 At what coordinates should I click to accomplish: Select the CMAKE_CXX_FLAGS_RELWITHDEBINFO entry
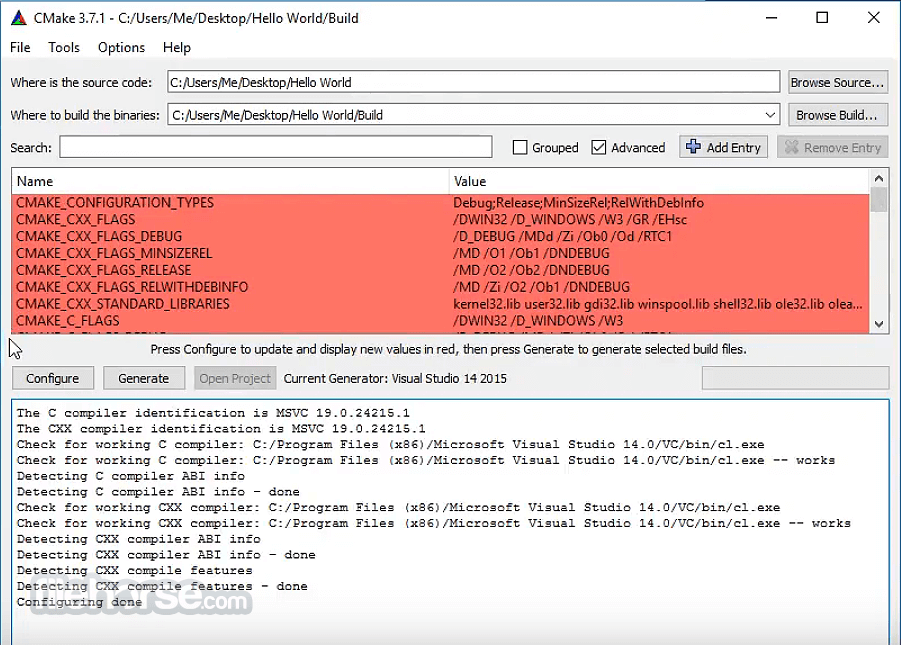pyautogui.click(x=132, y=287)
